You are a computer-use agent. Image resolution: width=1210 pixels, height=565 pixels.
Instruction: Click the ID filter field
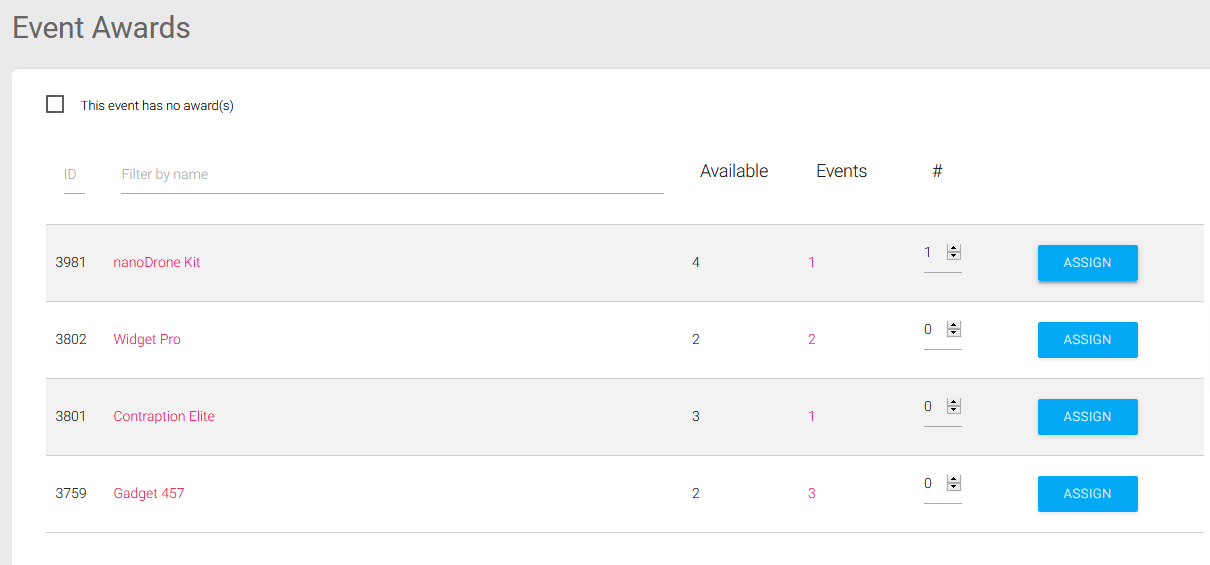coord(74,174)
